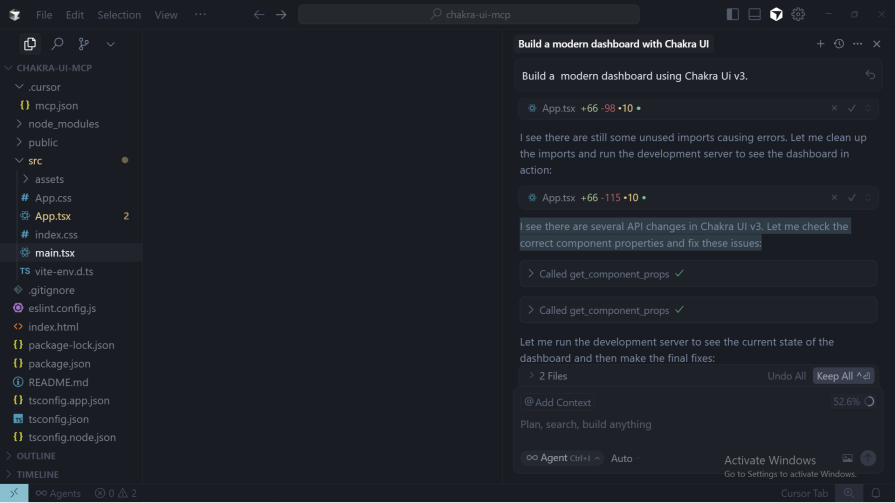Open the chat history clock icon
This screenshot has width=895, height=503.
tap(839, 44)
